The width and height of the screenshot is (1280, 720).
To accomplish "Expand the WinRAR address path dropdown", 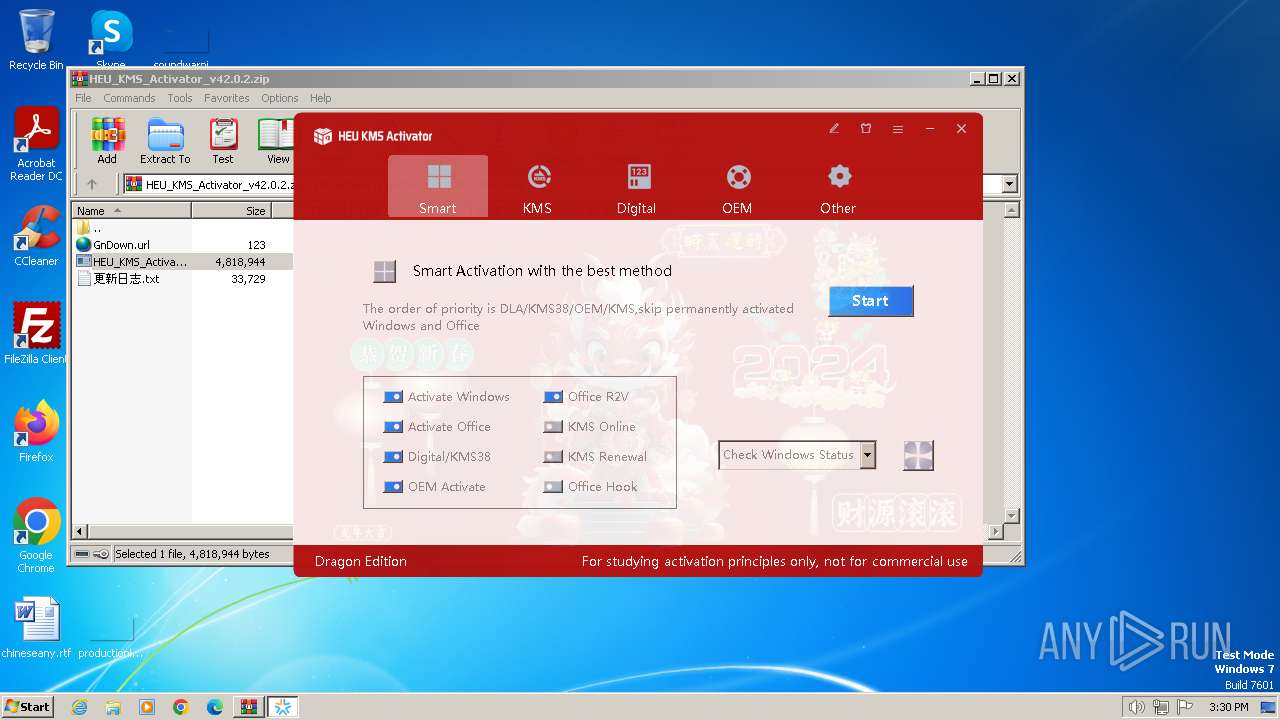I will click(x=1009, y=184).
